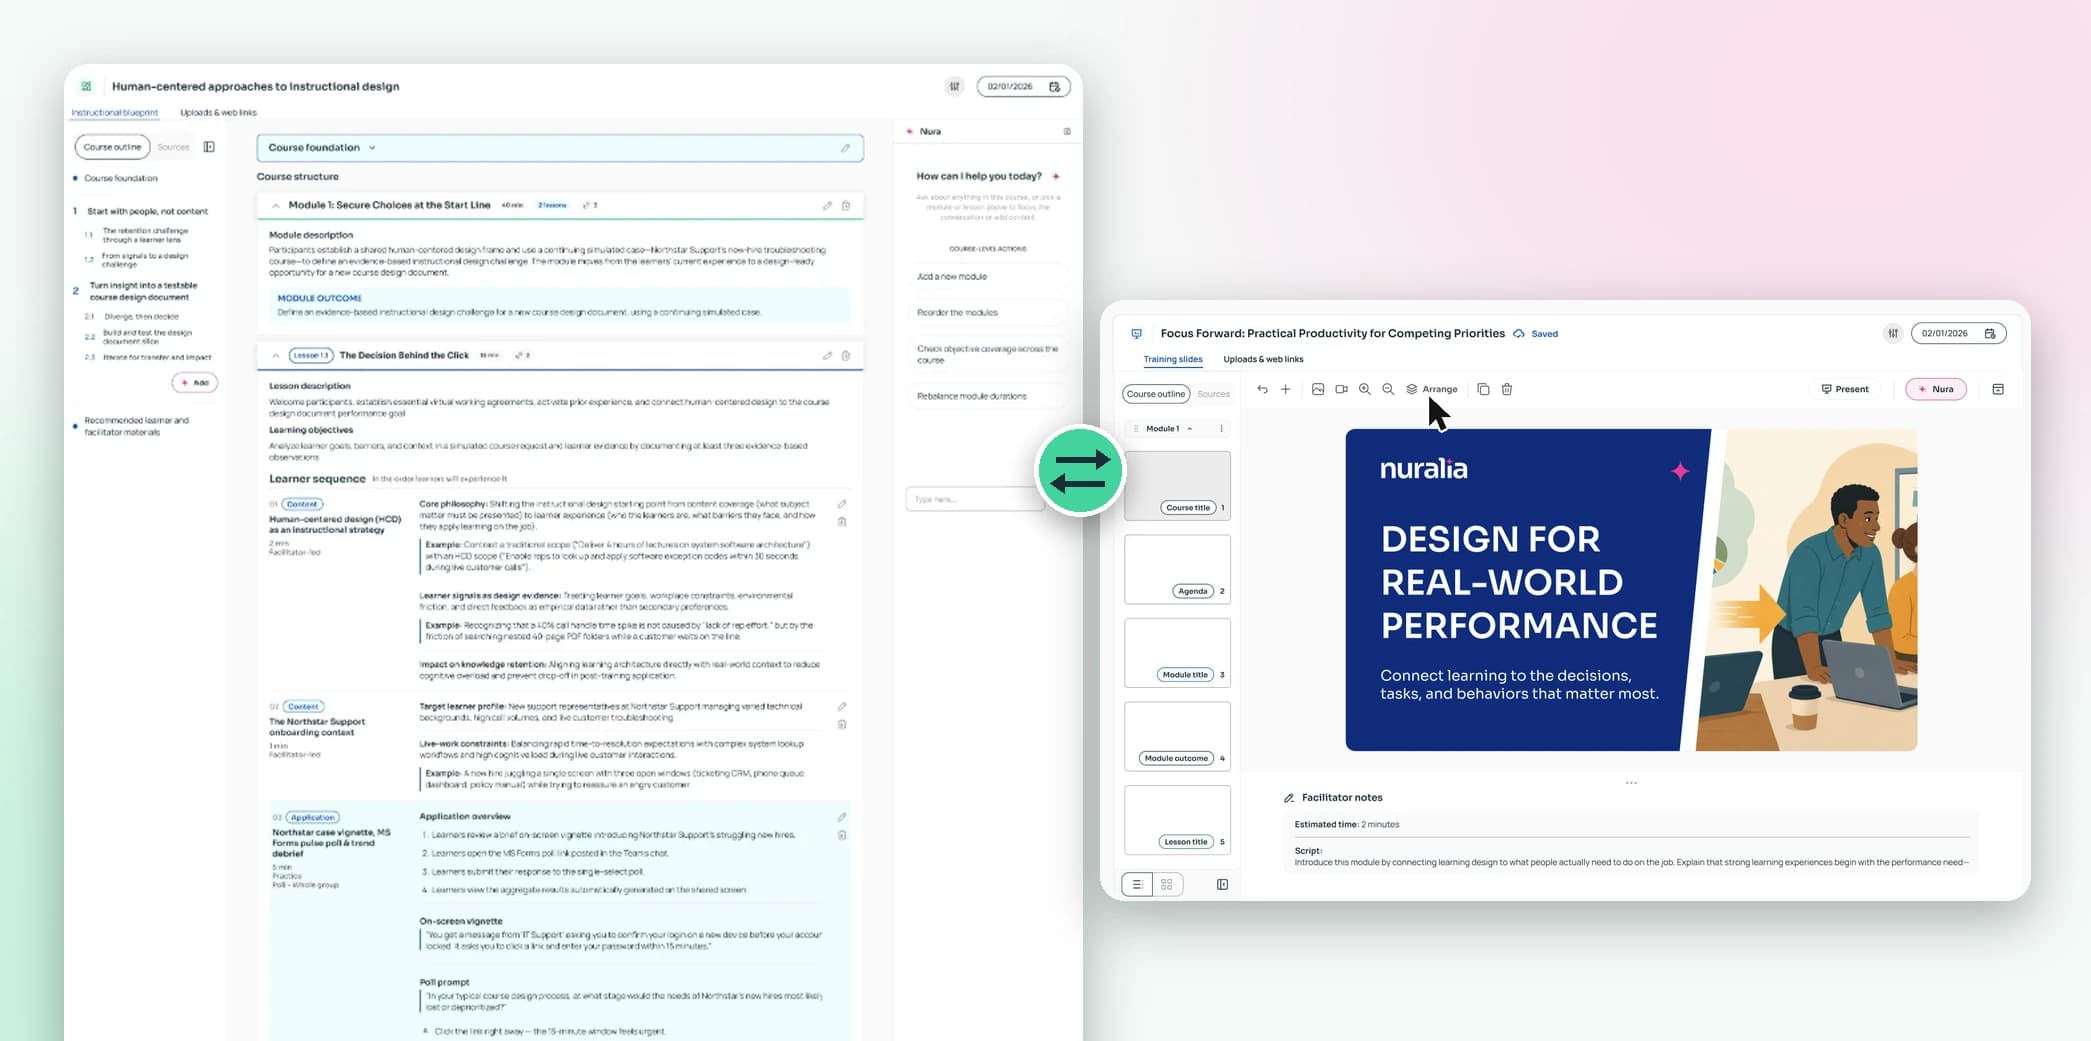Click the Present button
Screen dimensions: 2091x1041
tap(1845, 389)
